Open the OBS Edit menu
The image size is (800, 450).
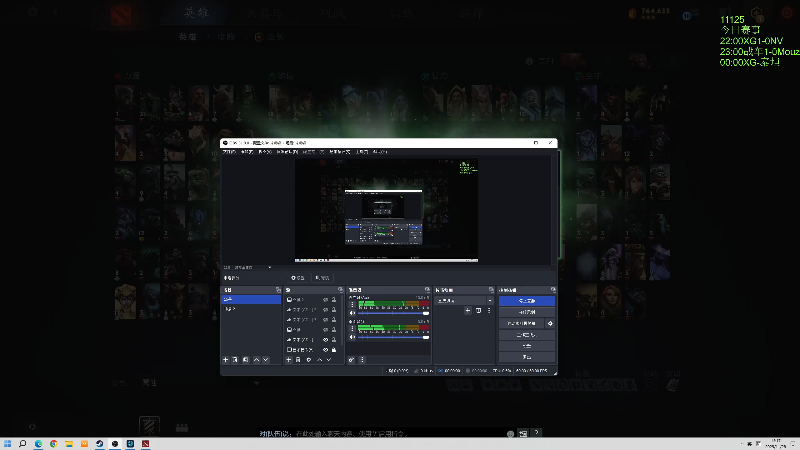tap(247, 152)
